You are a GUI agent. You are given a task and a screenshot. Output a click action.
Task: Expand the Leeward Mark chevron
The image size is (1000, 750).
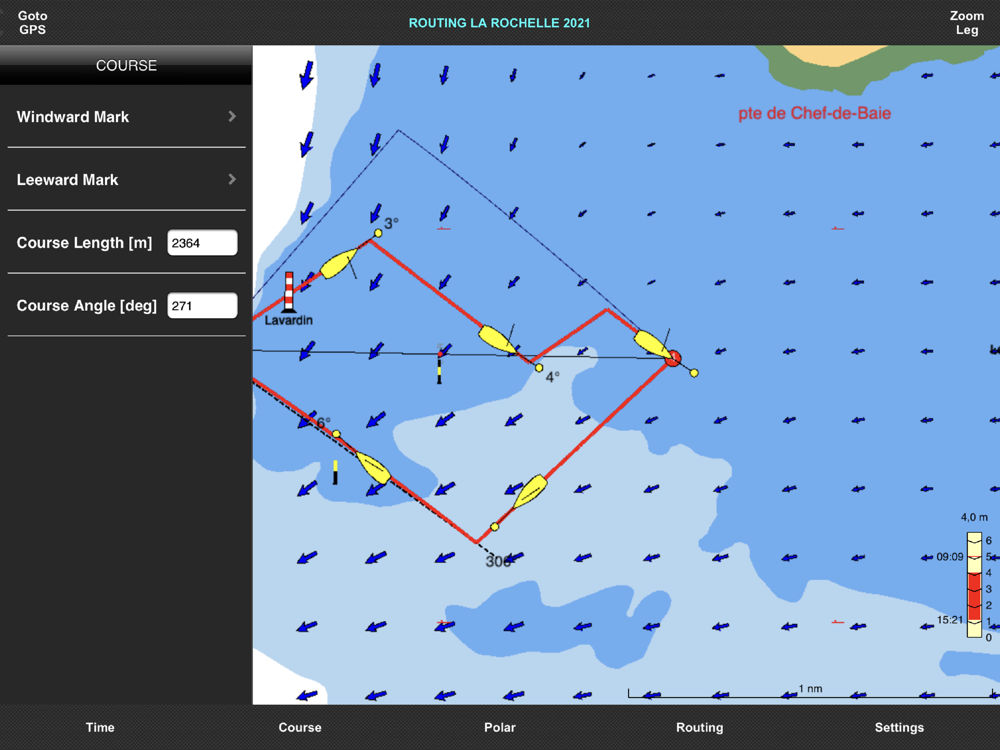click(232, 180)
